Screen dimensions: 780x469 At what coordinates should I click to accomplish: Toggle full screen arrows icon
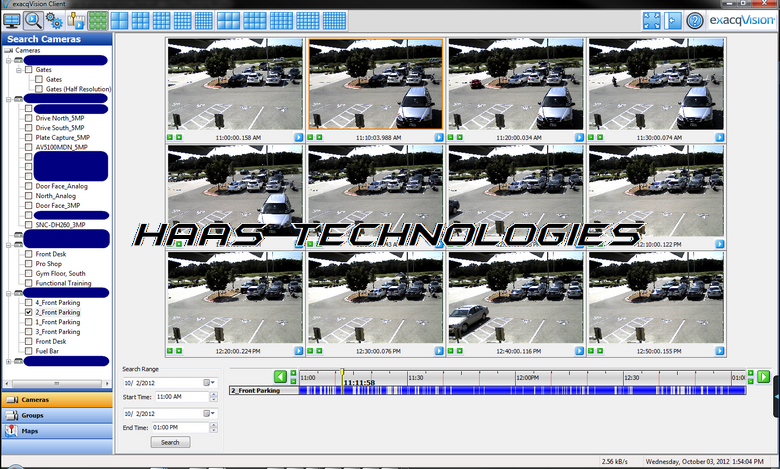tap(652, 21)
